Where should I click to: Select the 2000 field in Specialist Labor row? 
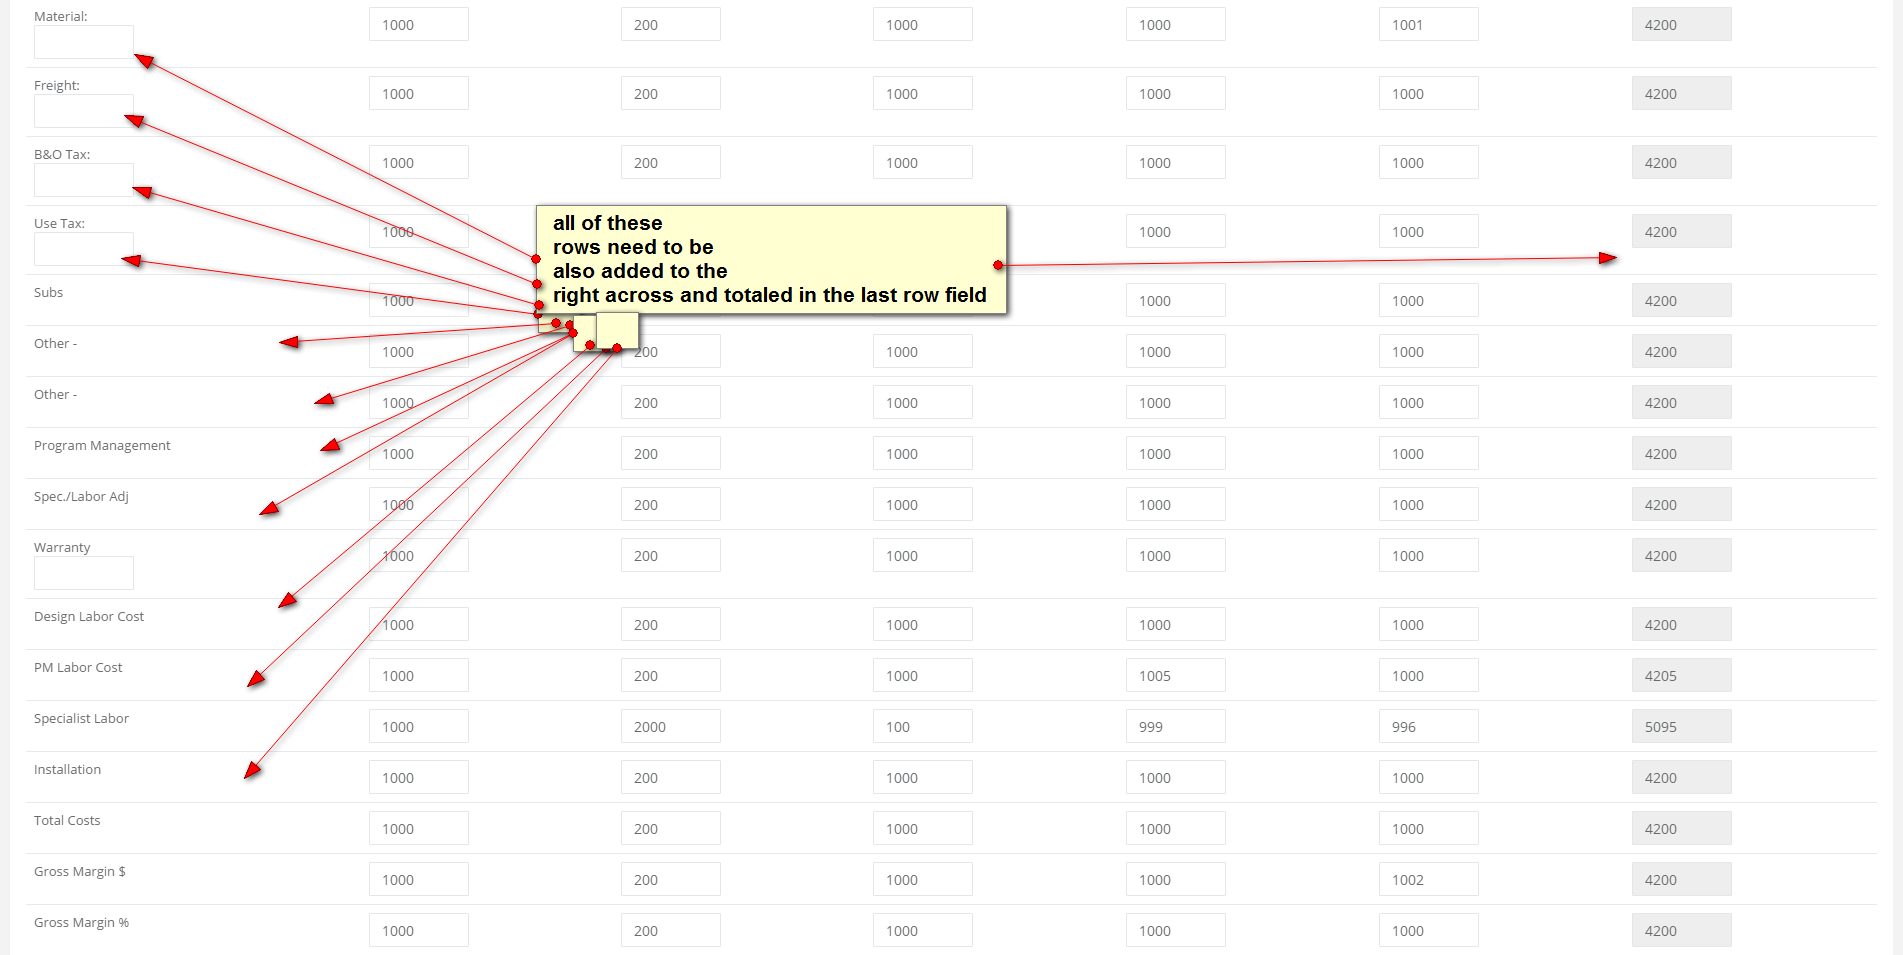[671, 727]
